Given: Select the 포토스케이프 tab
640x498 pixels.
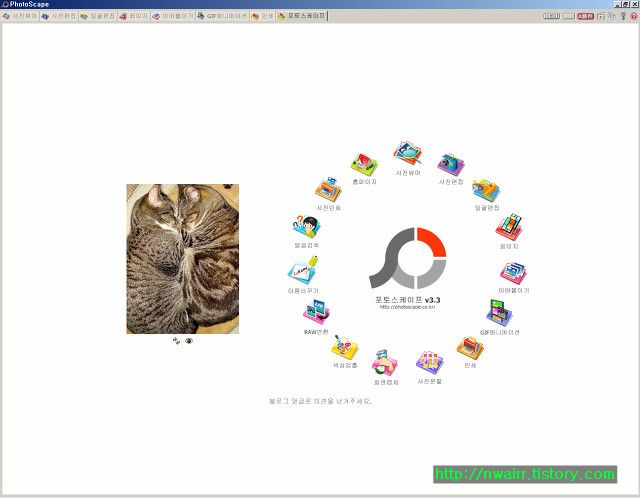Looking at the screenshot, I should click(302, 16).
